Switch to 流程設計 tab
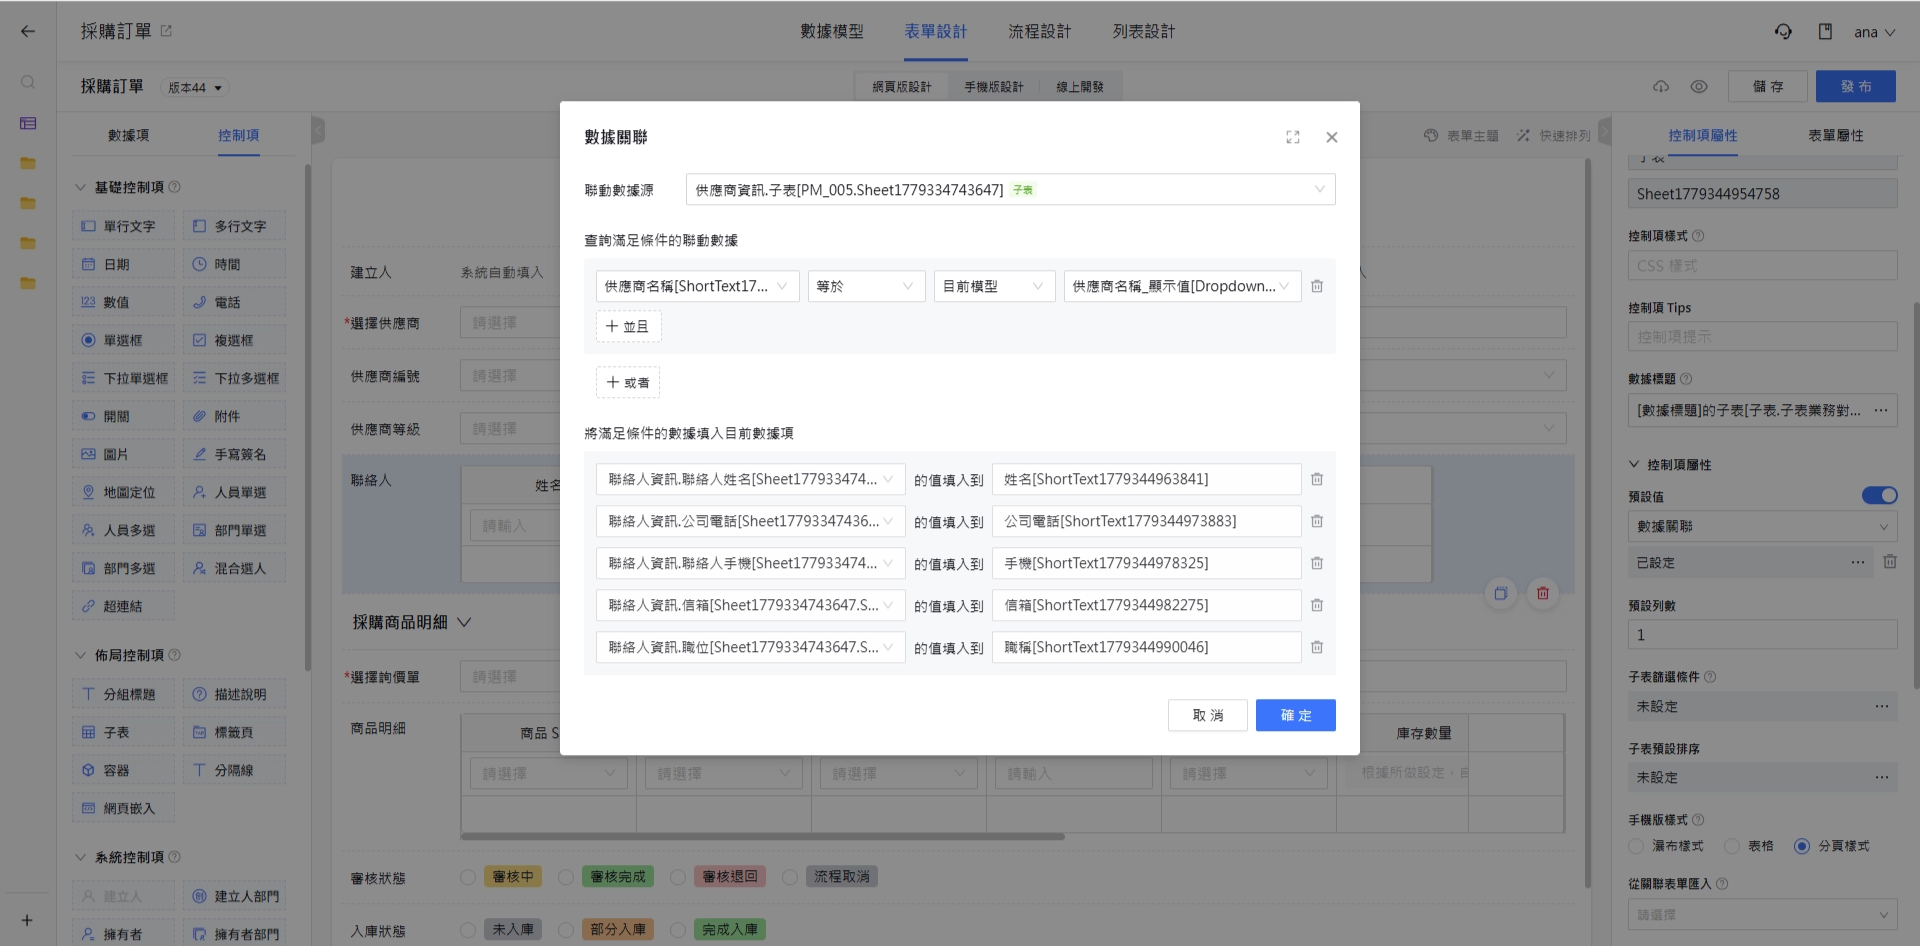Screen dimensions: 1920x946 coord(1040,31)
